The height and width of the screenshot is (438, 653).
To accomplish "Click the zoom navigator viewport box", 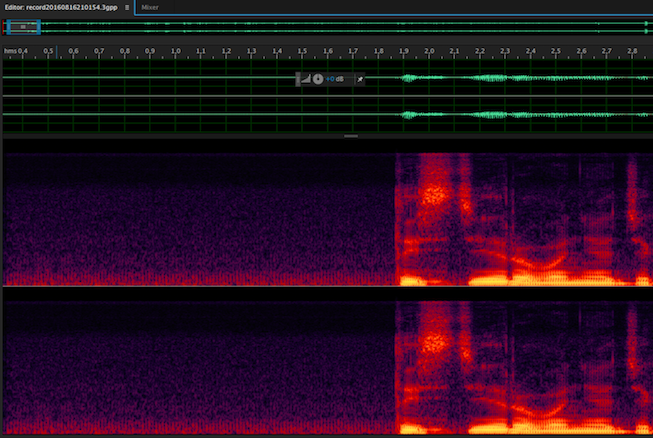I will pyautogui.click(x=22, y=27).
